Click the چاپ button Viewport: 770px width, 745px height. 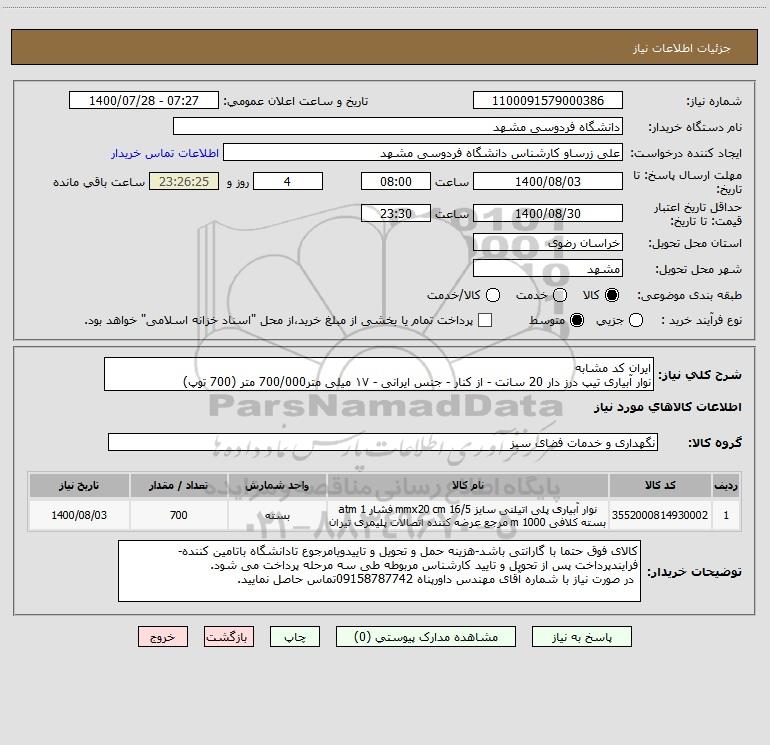tap(295, 637)
